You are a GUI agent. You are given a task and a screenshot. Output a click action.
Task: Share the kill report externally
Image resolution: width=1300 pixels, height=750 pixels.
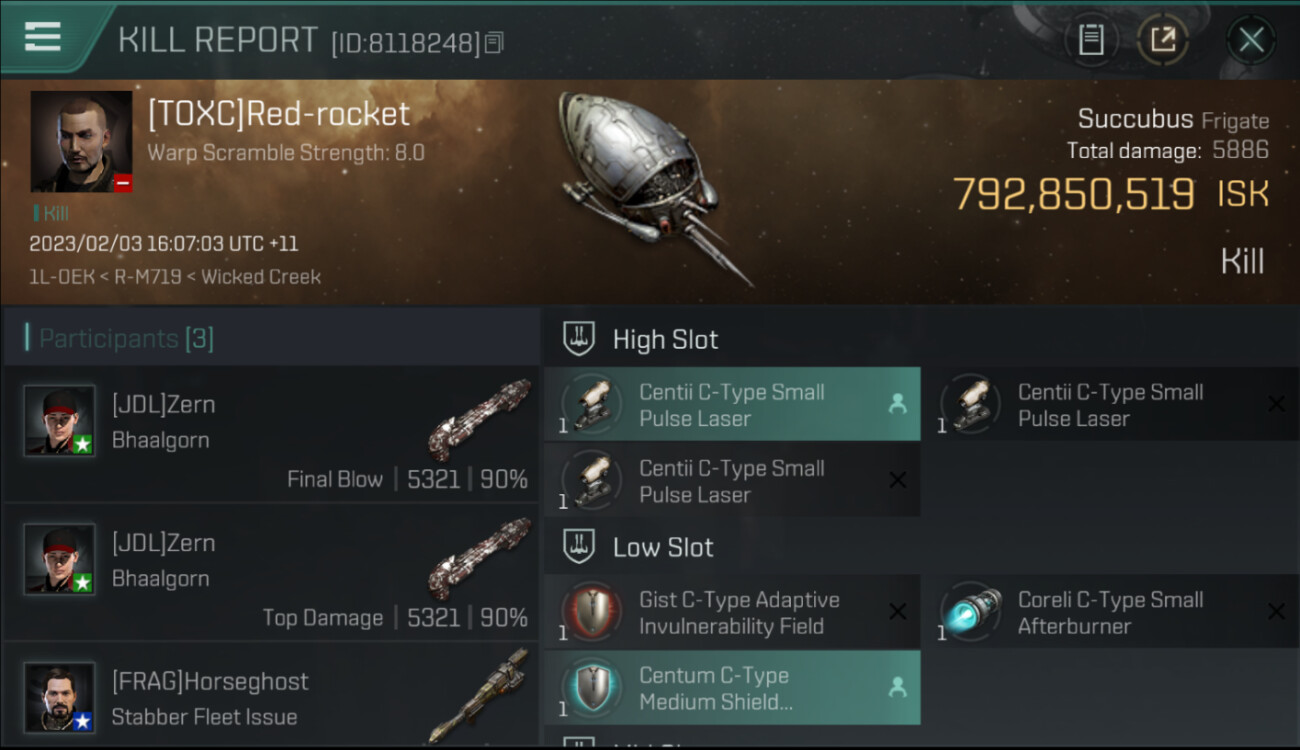(x=1163, y=40)
